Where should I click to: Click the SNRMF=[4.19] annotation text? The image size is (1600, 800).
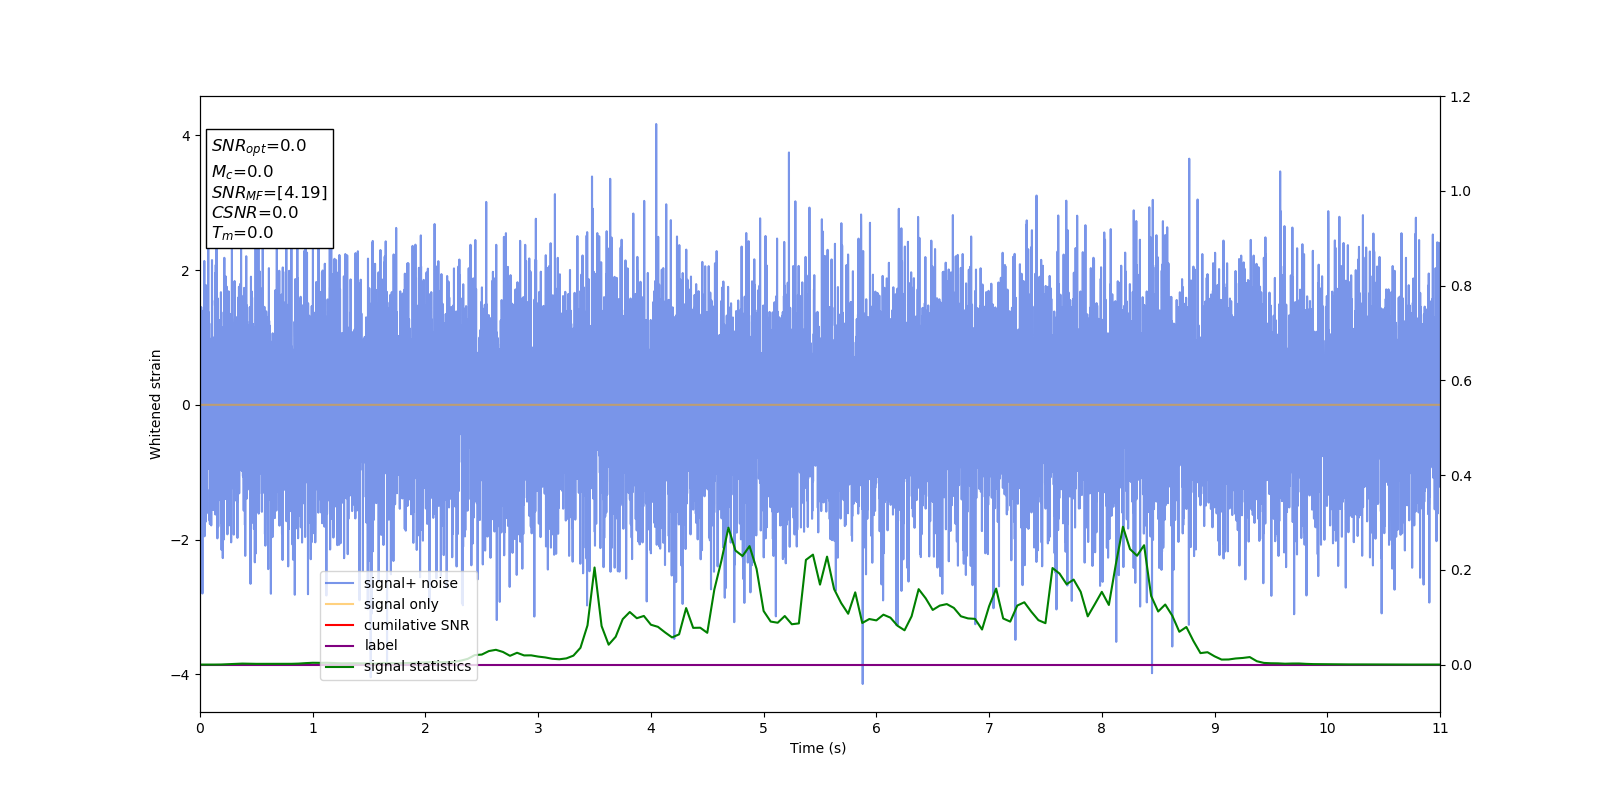pyautogui.click(x=269, y=193)
